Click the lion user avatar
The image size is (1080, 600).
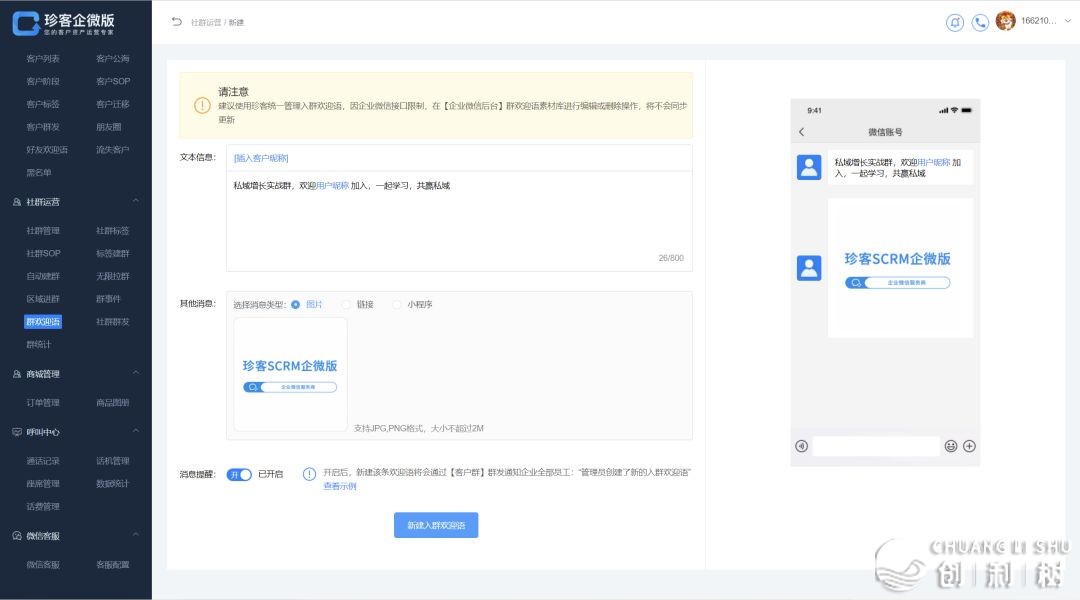click(1005, 21)
